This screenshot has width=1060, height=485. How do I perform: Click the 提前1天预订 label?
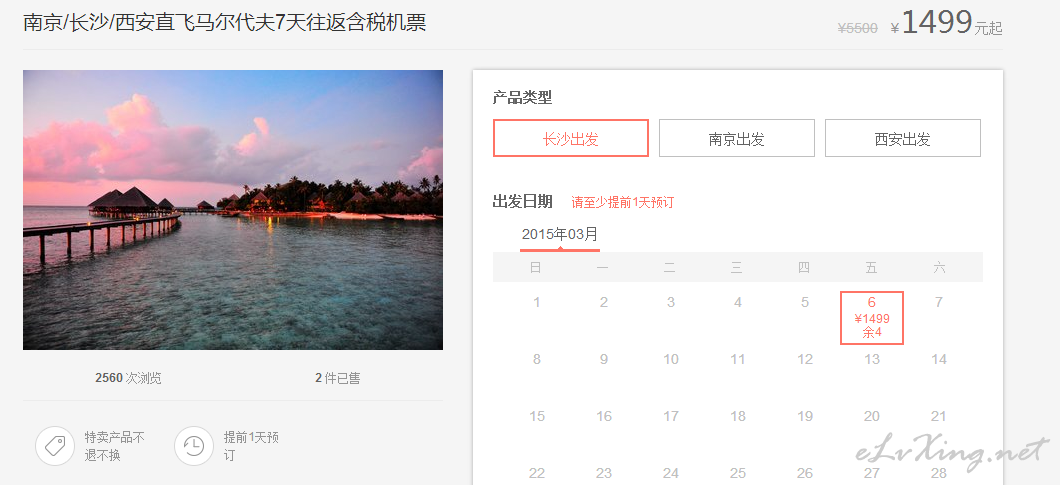click(251, 446)
